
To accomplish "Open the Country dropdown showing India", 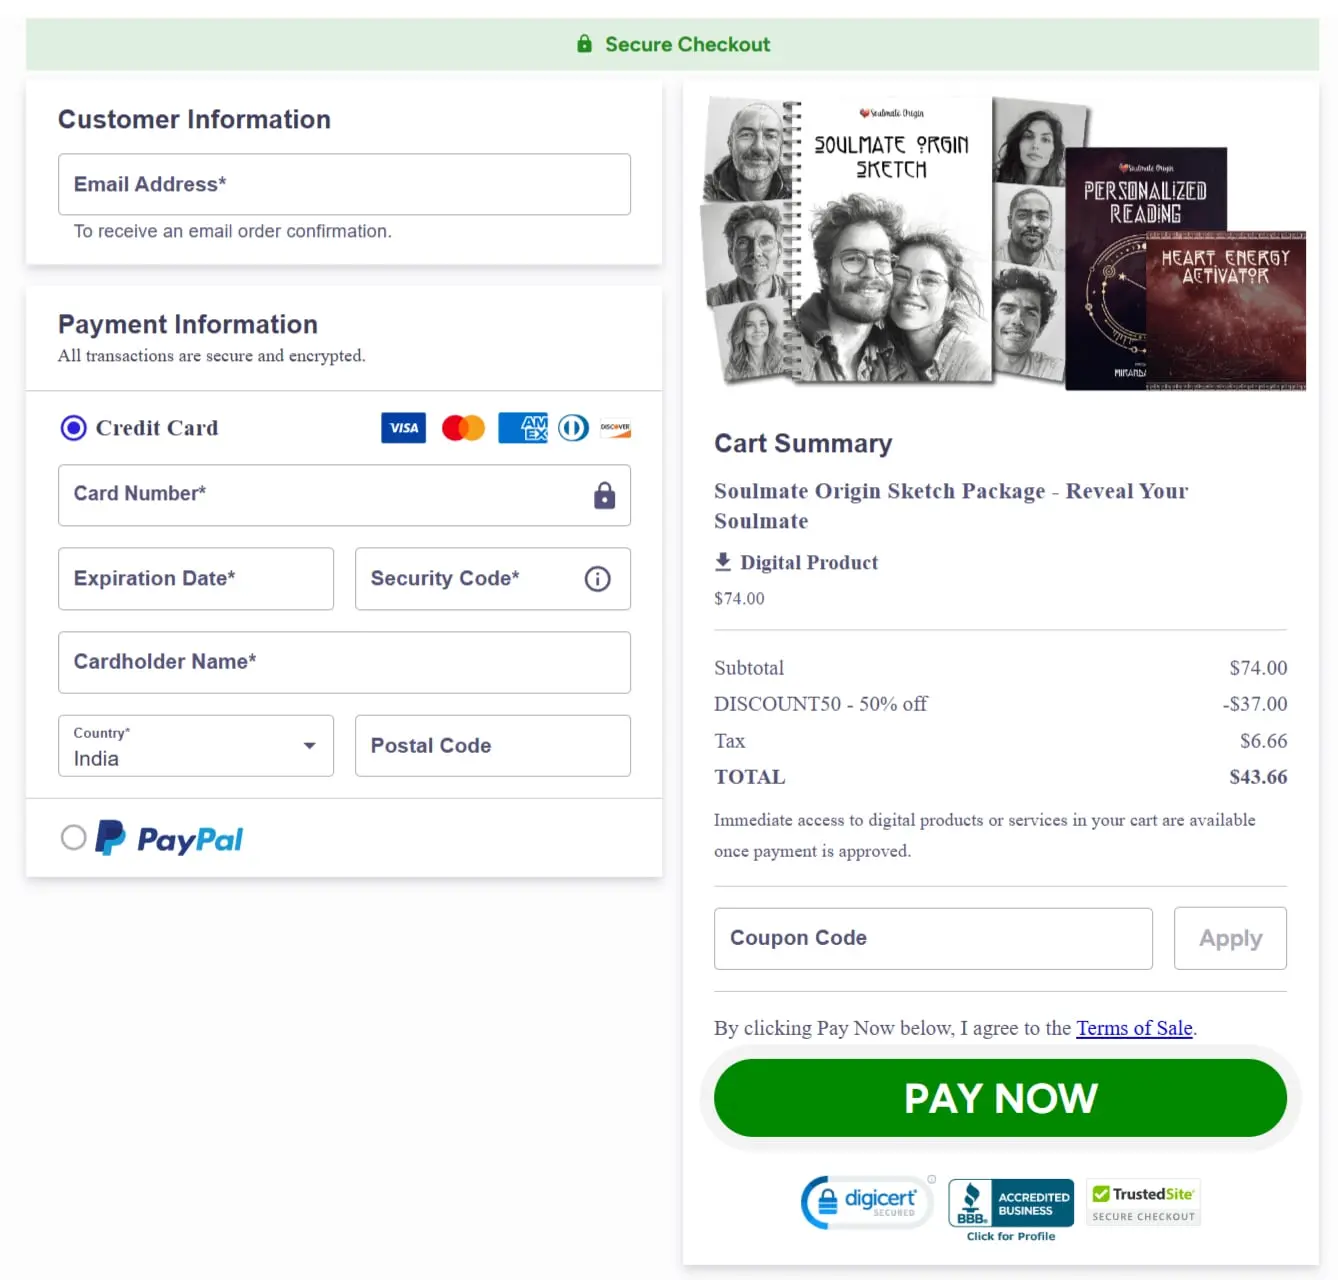I will click(196, 746).
